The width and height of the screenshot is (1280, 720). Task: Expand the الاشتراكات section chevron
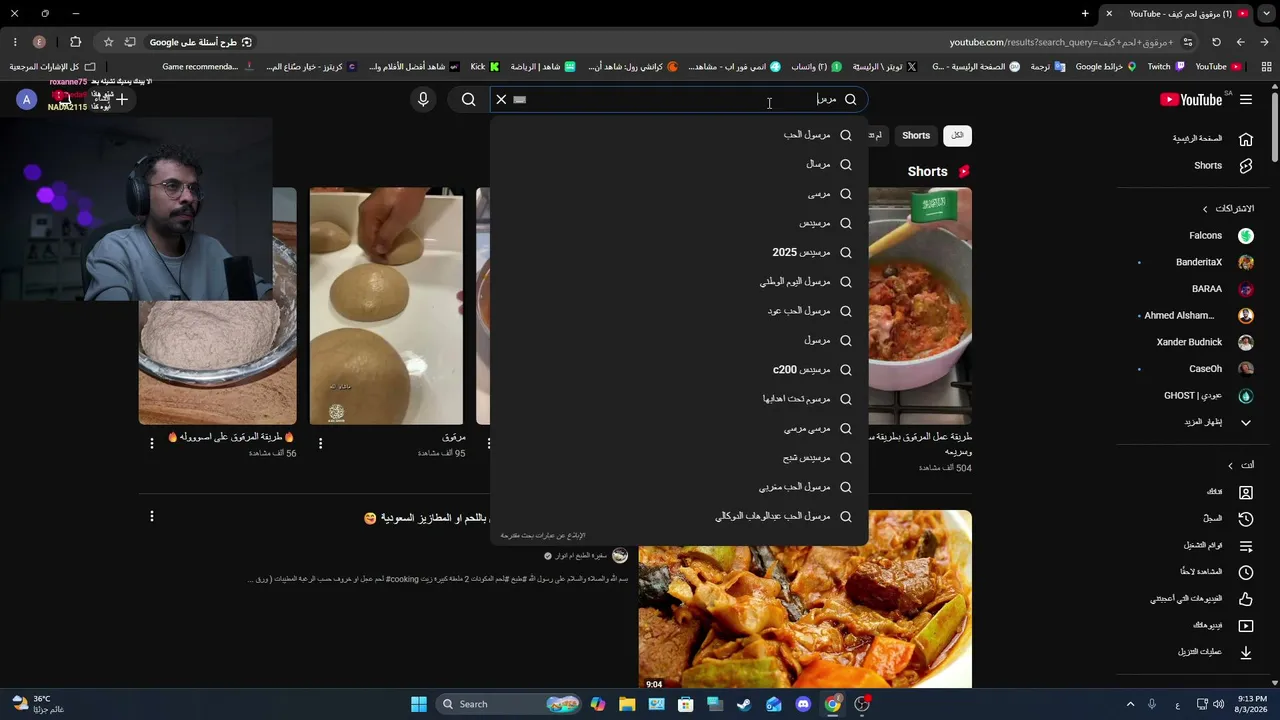1205,209
